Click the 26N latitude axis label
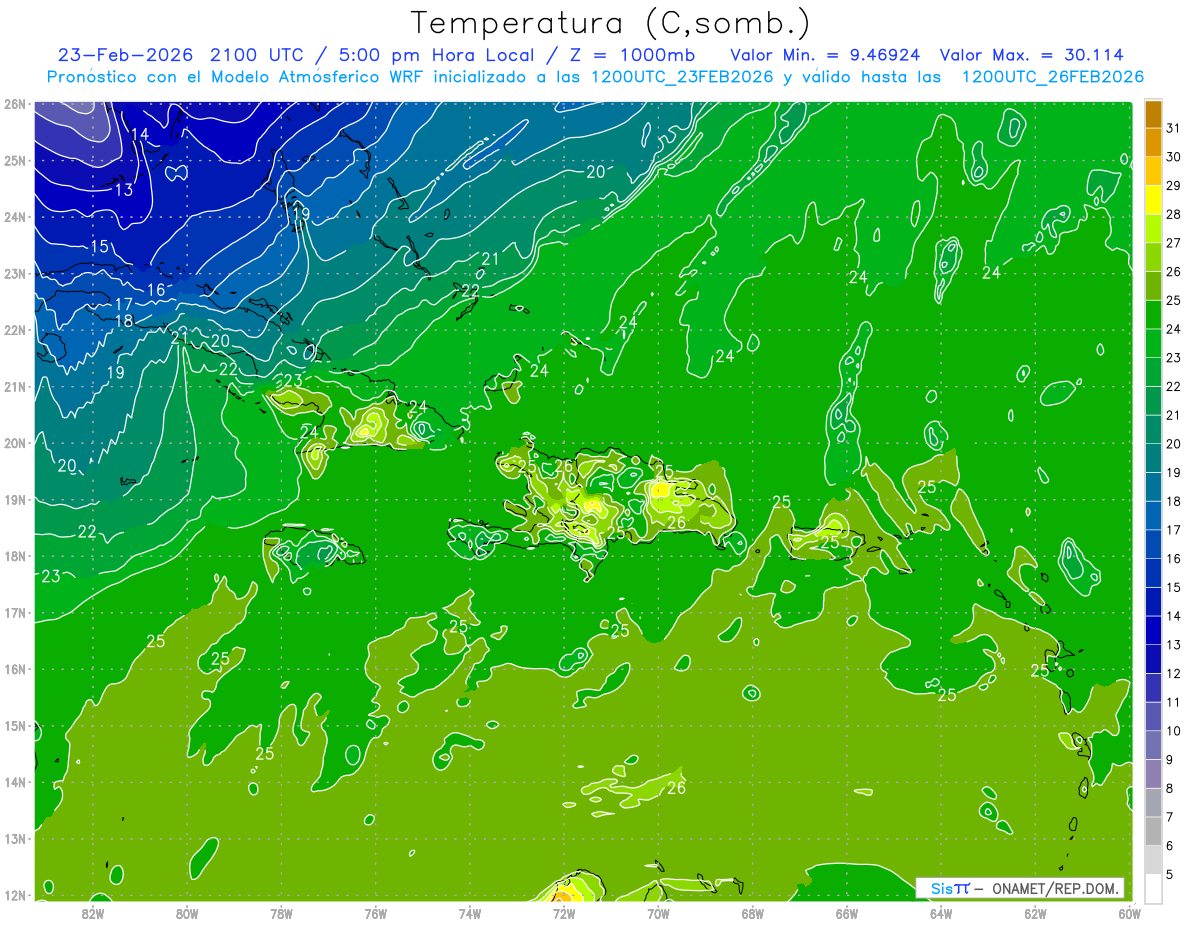This screenshot has height=927, width=1200. tap(15, 104)
